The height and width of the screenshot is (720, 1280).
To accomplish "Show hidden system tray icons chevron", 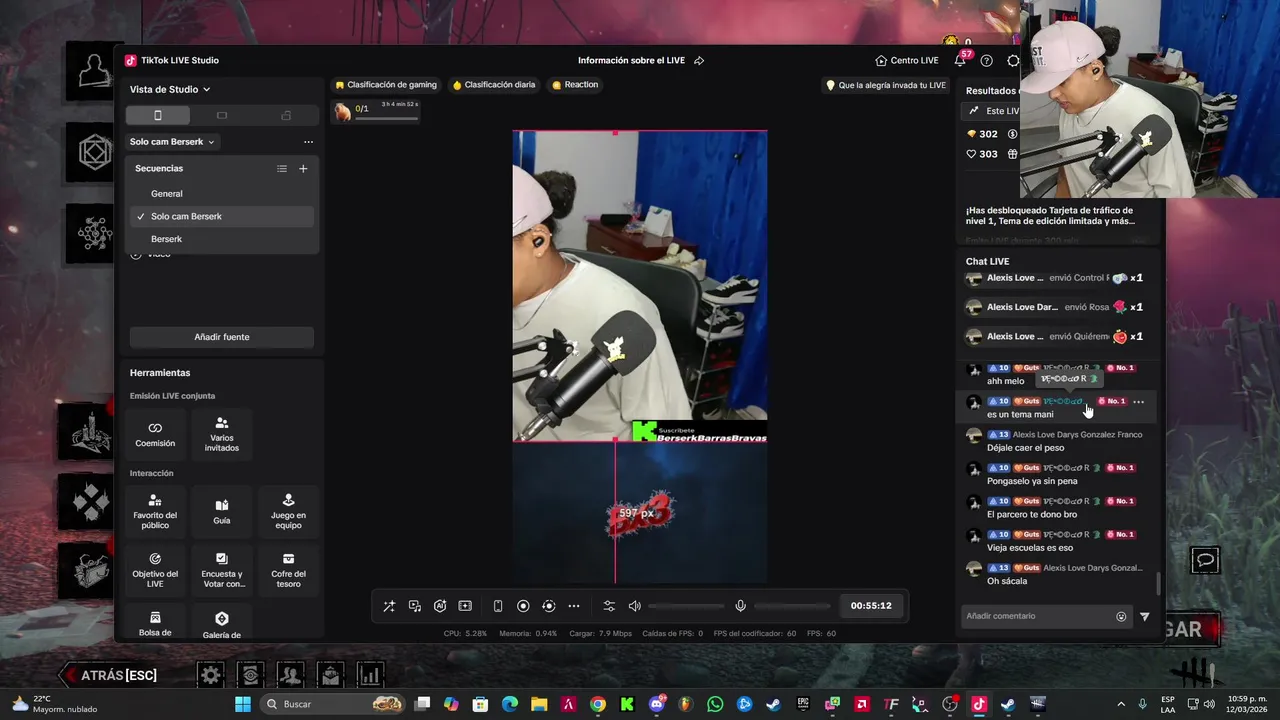I will coord(1121,704).
